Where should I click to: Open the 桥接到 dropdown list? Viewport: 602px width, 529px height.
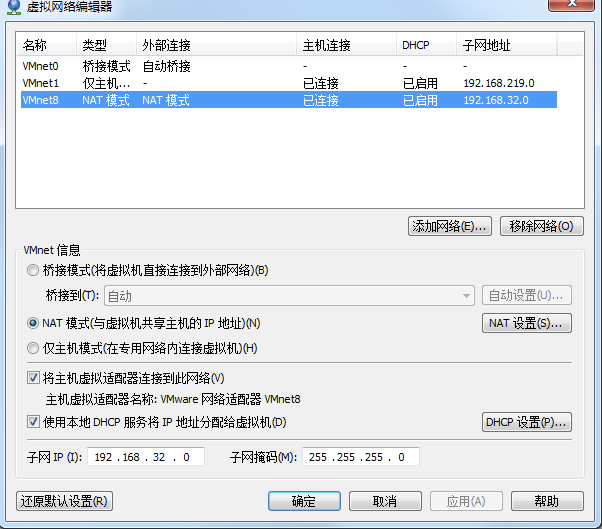click(289, 296)
